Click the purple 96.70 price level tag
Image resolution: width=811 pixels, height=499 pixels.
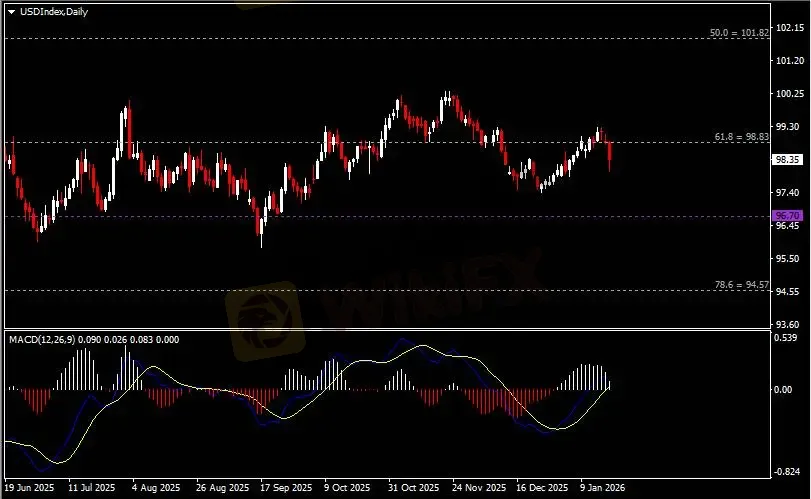point(787,215)
